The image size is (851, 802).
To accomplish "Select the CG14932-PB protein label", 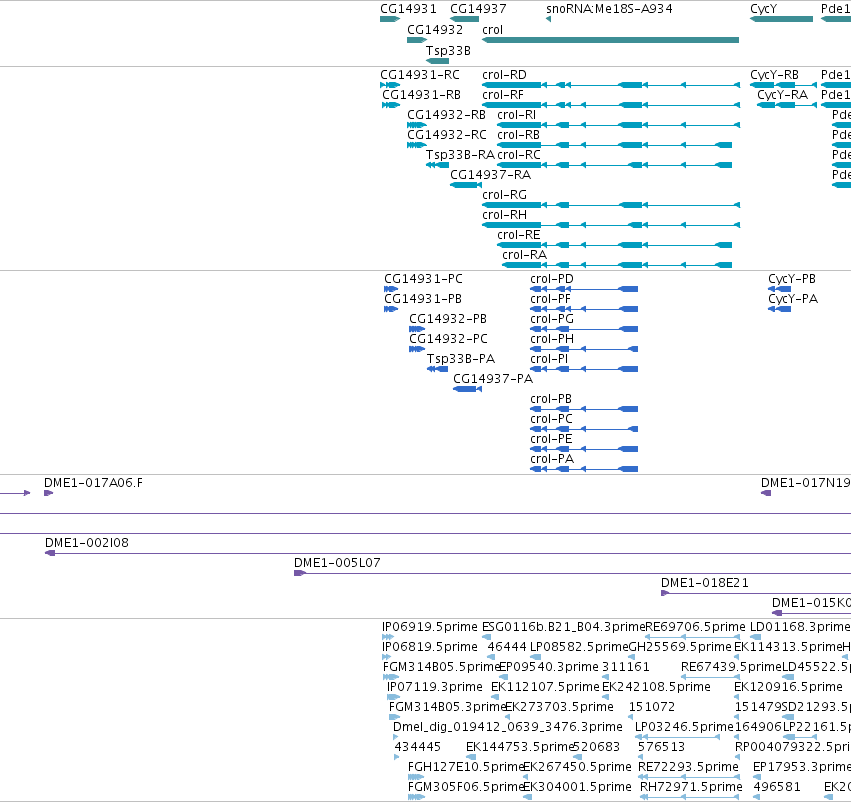I will [448, 319].
